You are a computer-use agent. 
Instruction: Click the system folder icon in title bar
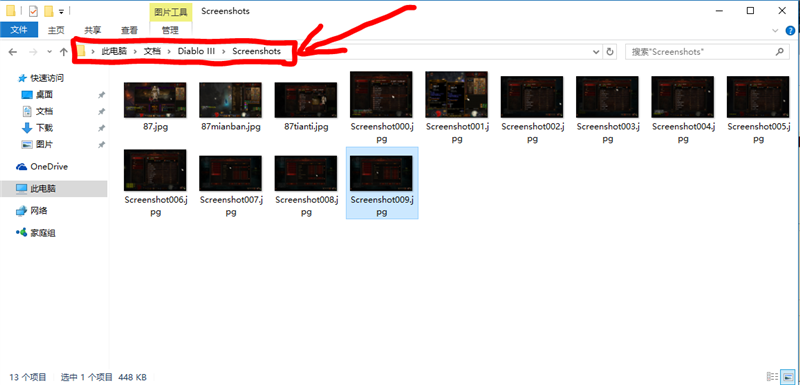[11, 11]
